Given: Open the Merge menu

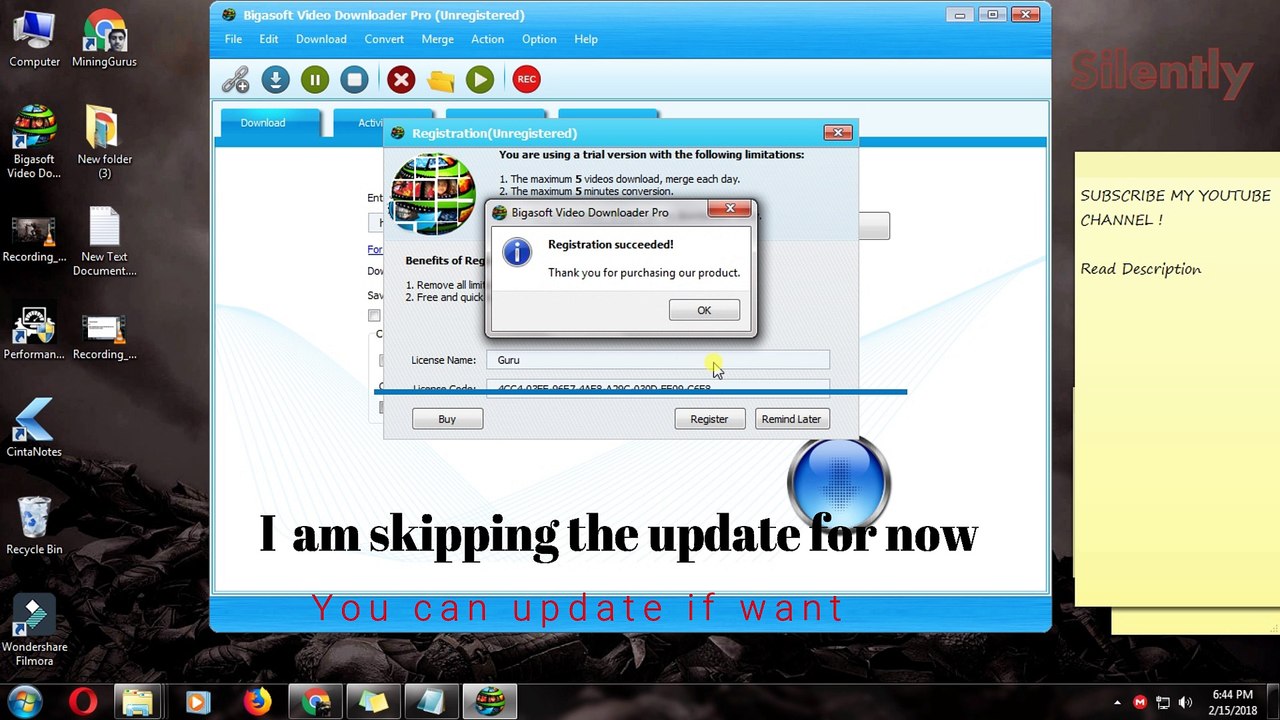Looking at the screenshot, I should point(437,39).
